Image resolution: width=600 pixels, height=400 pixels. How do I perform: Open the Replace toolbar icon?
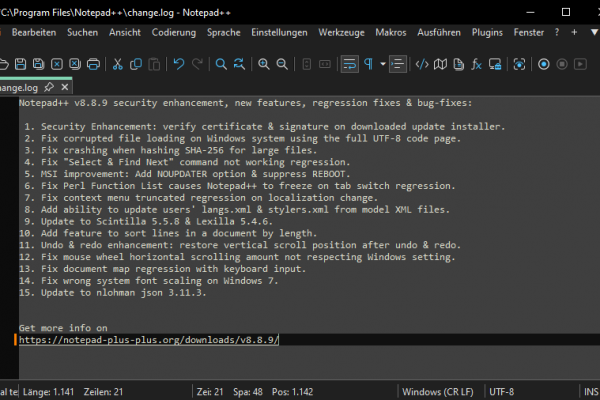coord(240,64)
